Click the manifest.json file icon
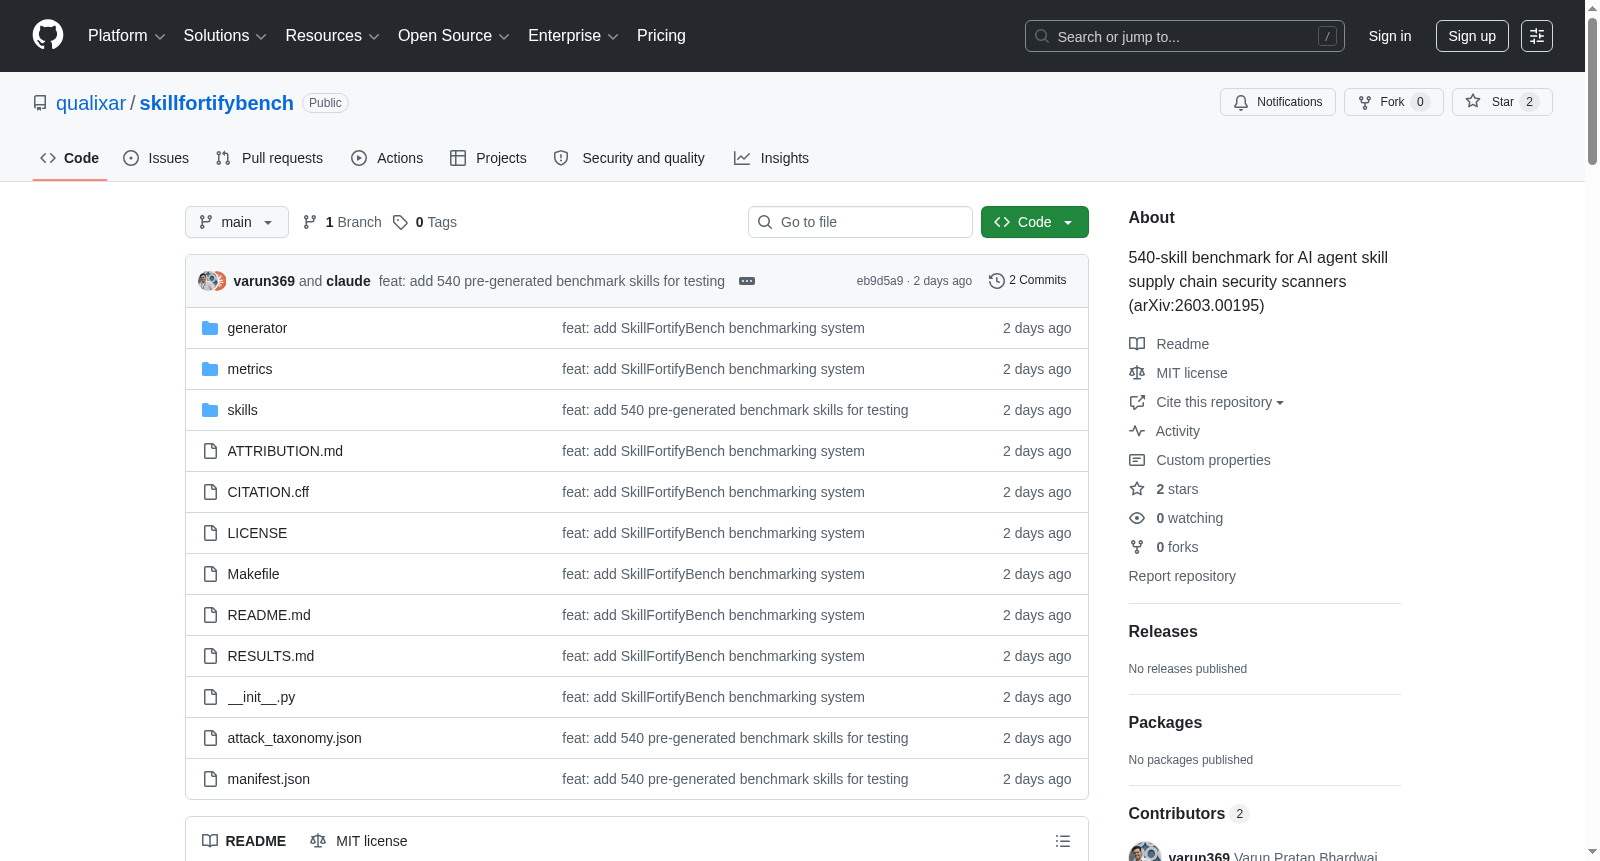Viewport: 1600px width, 861px height. tap(210, 779)
